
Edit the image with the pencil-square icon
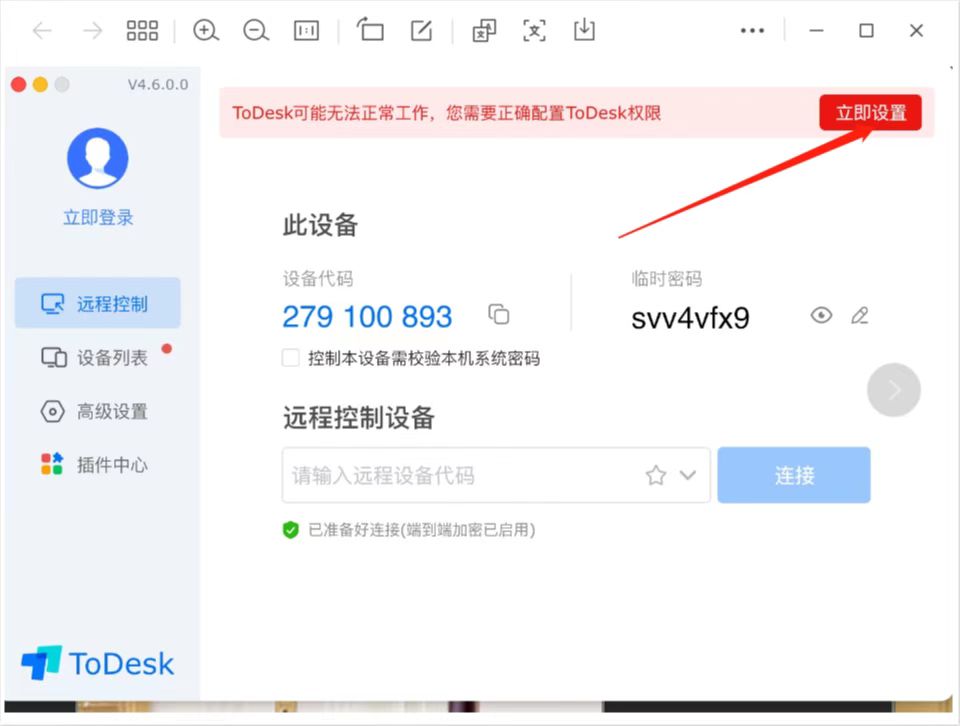point(421,30)
